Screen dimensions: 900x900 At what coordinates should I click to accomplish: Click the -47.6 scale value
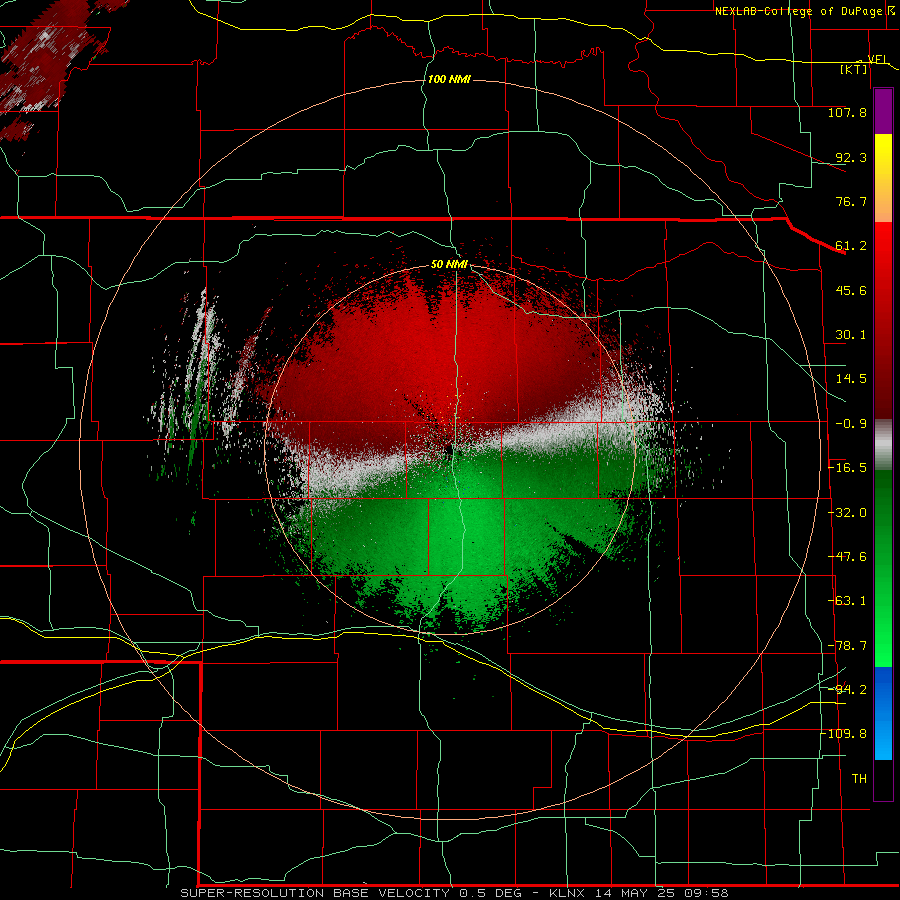click(847, 557)
